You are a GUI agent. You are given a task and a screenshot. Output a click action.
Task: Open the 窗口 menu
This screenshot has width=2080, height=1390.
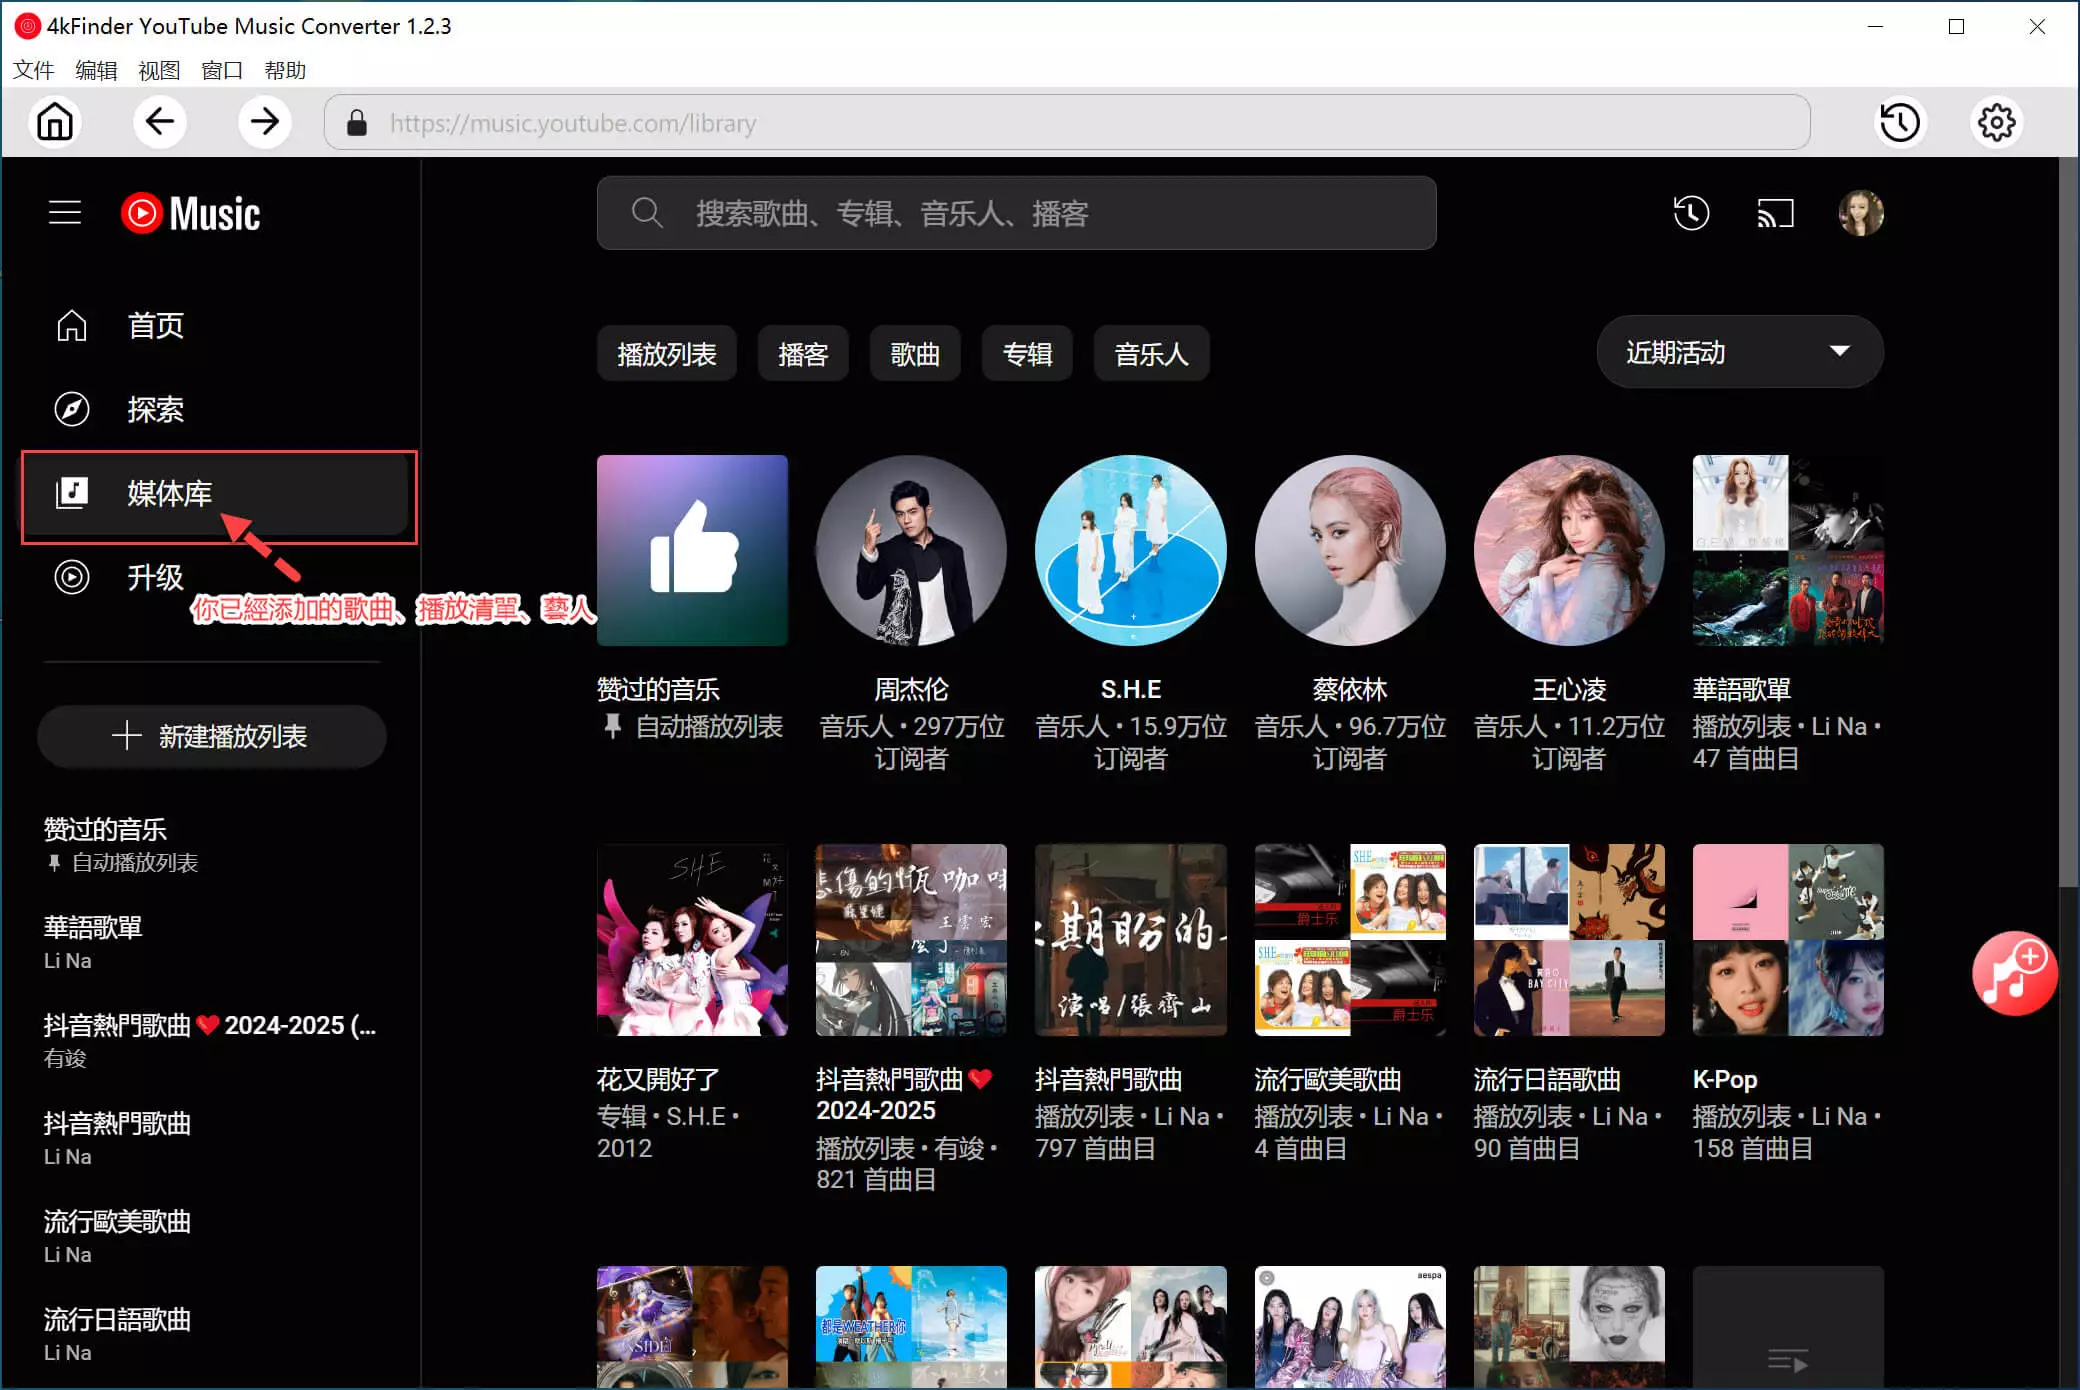[222, 70]
